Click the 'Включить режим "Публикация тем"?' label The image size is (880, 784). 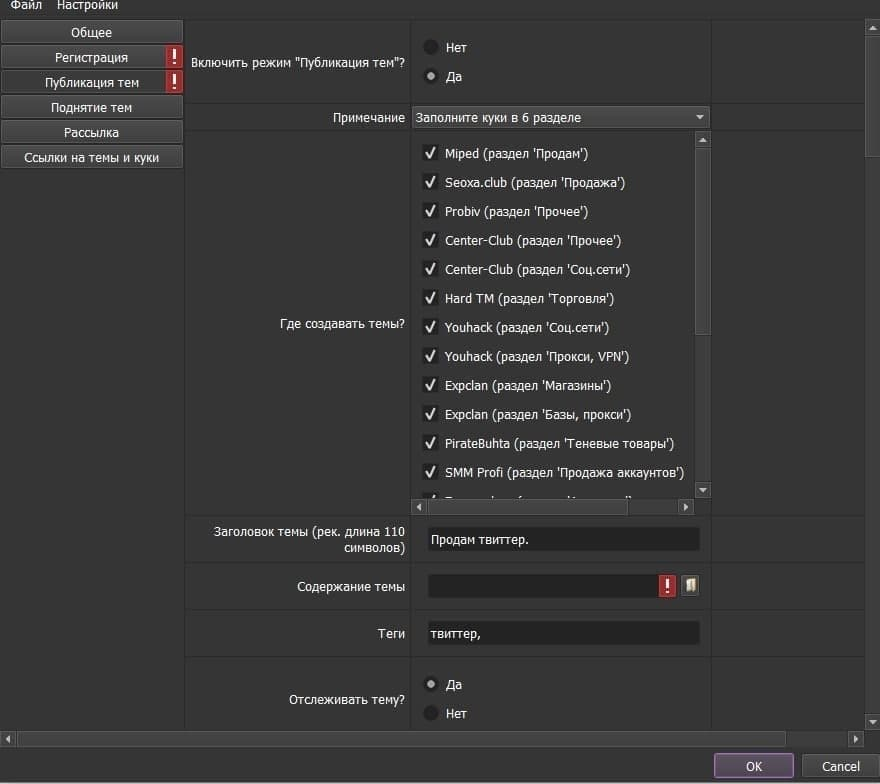coord(297,62)
